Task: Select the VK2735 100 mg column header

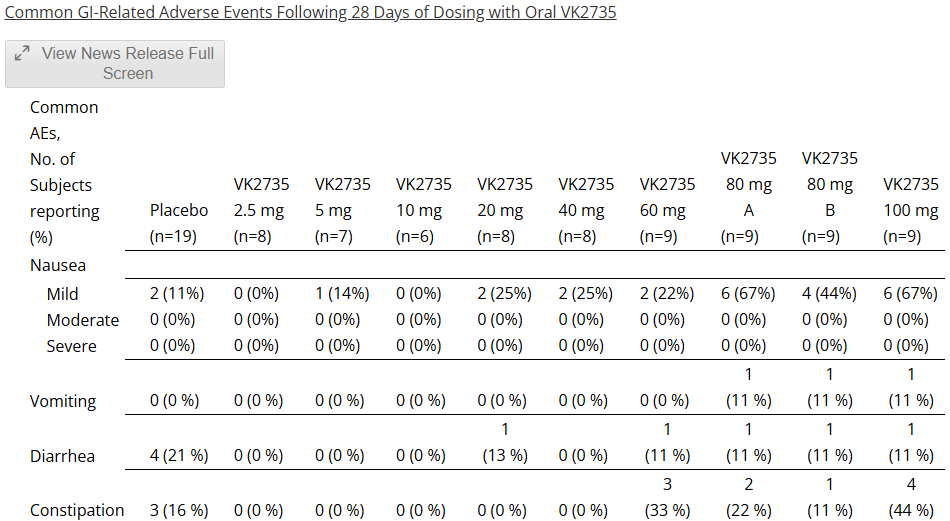Action: 910,210
